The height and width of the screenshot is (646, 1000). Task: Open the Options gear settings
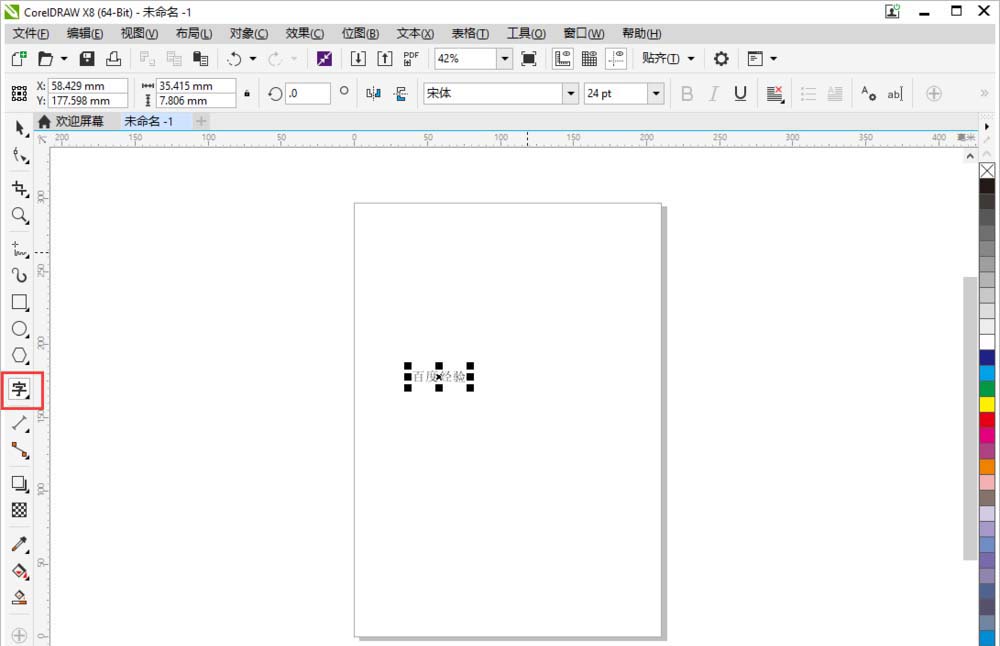point(720,59)
